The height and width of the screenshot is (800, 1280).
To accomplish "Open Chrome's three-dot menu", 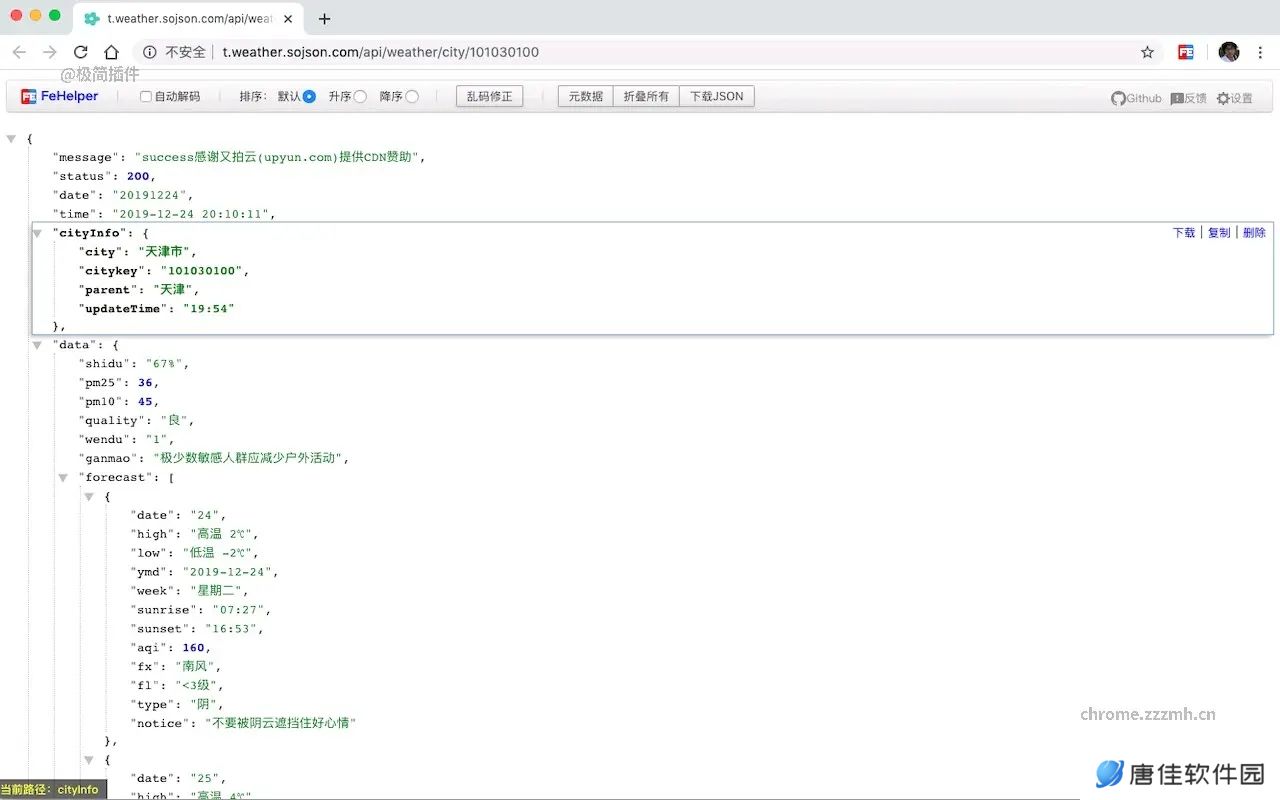I will 1261,52.
